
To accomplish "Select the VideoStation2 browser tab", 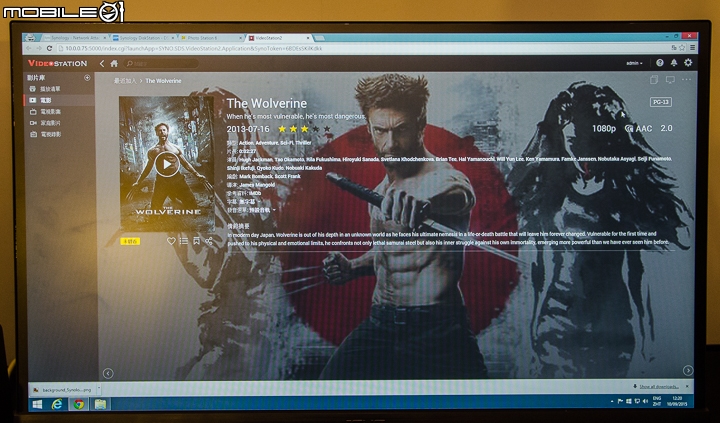I will [x=278, y=38].
